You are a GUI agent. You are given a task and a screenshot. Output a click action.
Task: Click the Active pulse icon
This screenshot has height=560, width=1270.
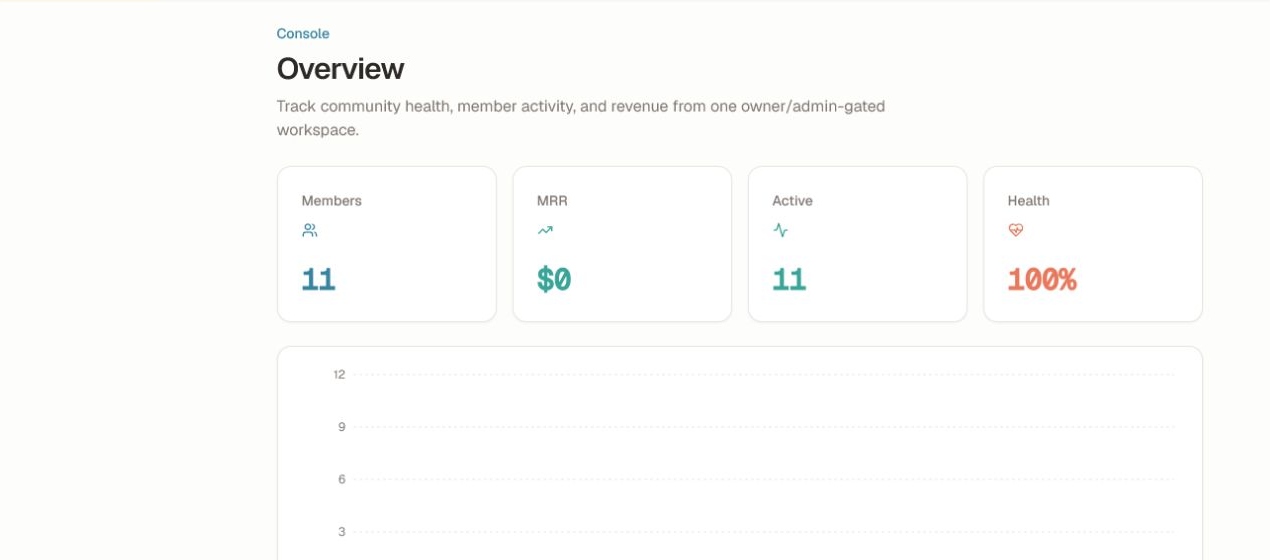coord(780,230)
